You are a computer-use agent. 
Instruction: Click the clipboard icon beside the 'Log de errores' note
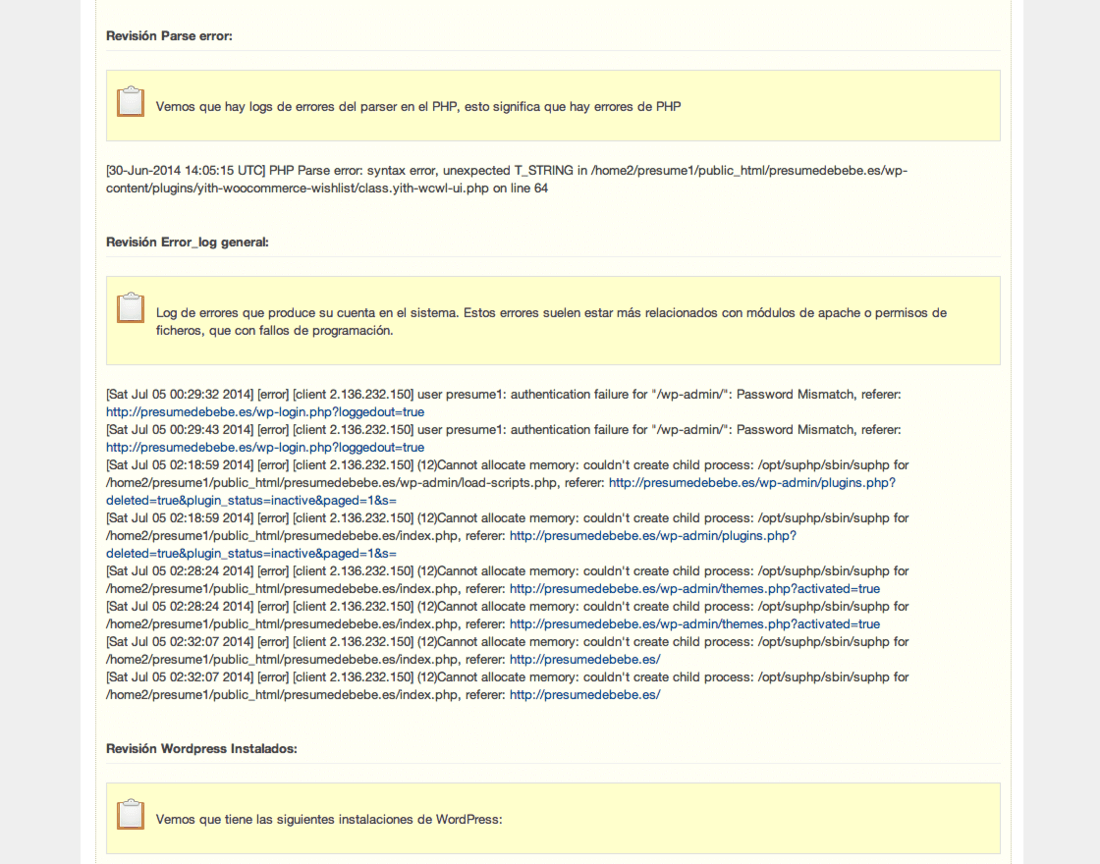coord(130,308)
